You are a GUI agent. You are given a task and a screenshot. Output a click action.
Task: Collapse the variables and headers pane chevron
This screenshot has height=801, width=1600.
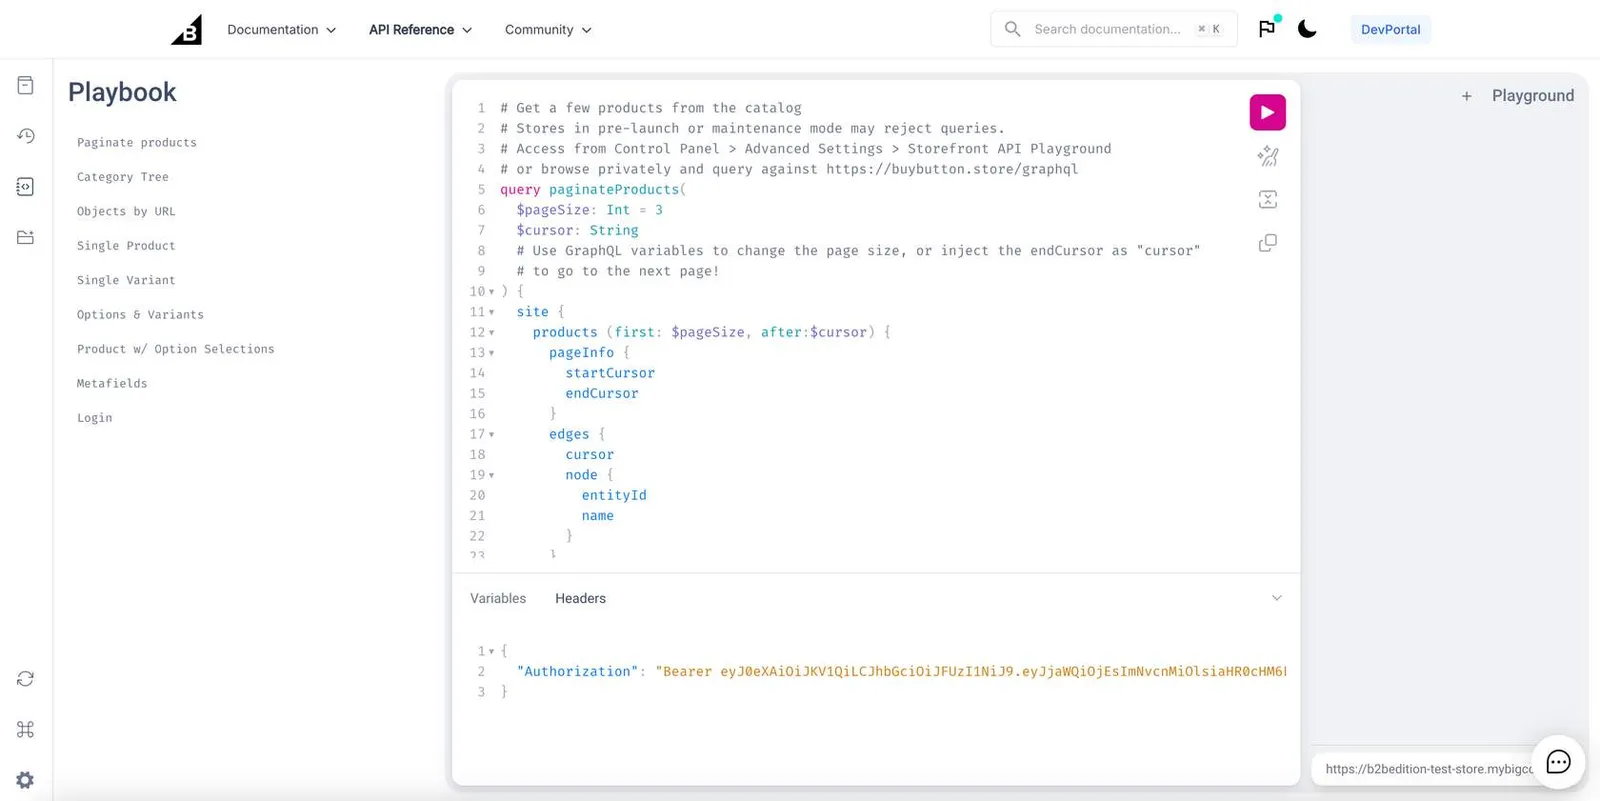[x=1276, y=598]
